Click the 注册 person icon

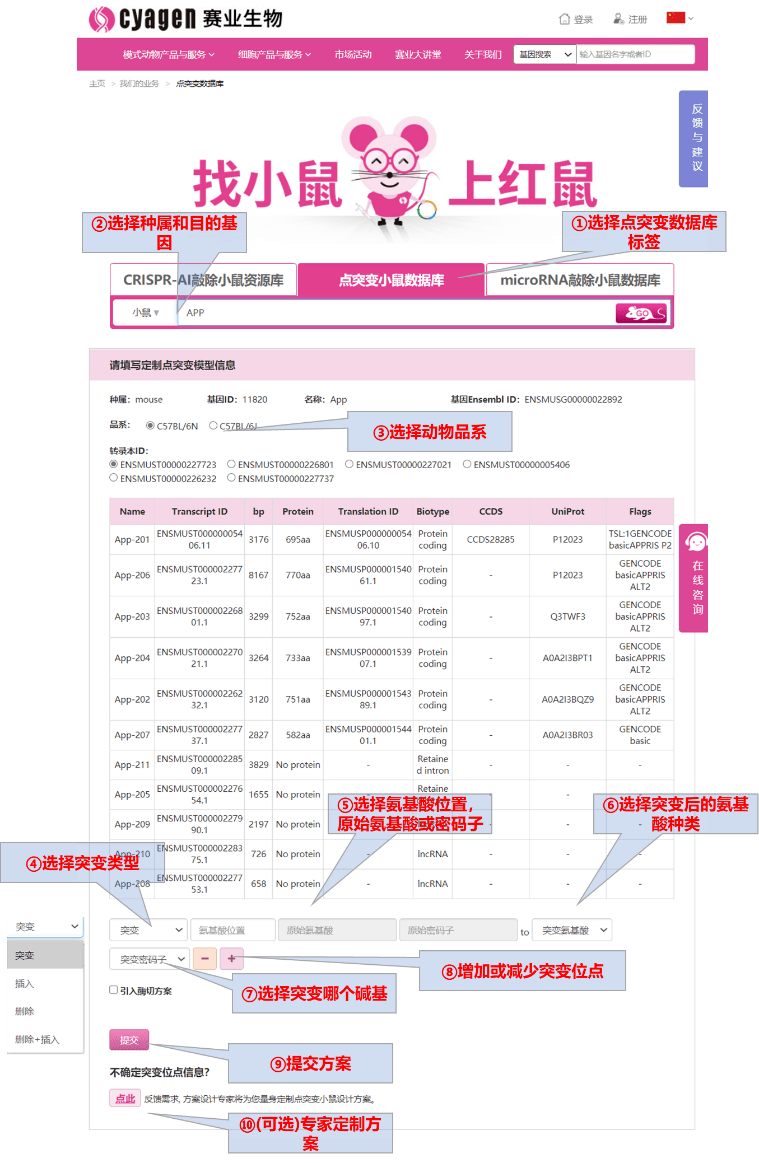pyautogui.click(x=618, y=19)
